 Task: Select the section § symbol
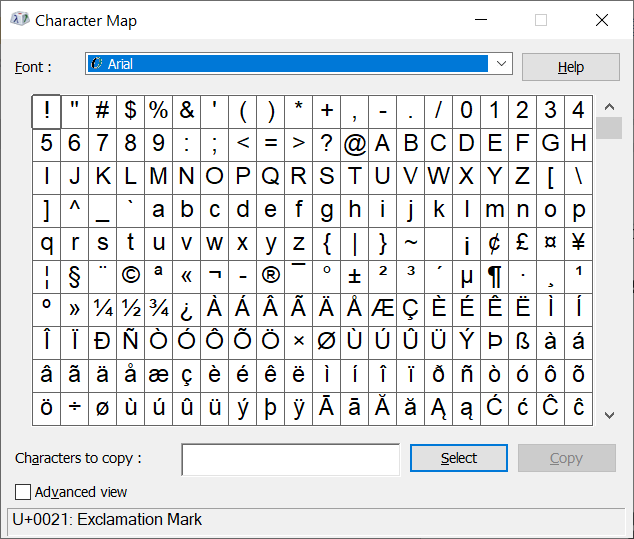pyautogui.click(x=74, y=277)
